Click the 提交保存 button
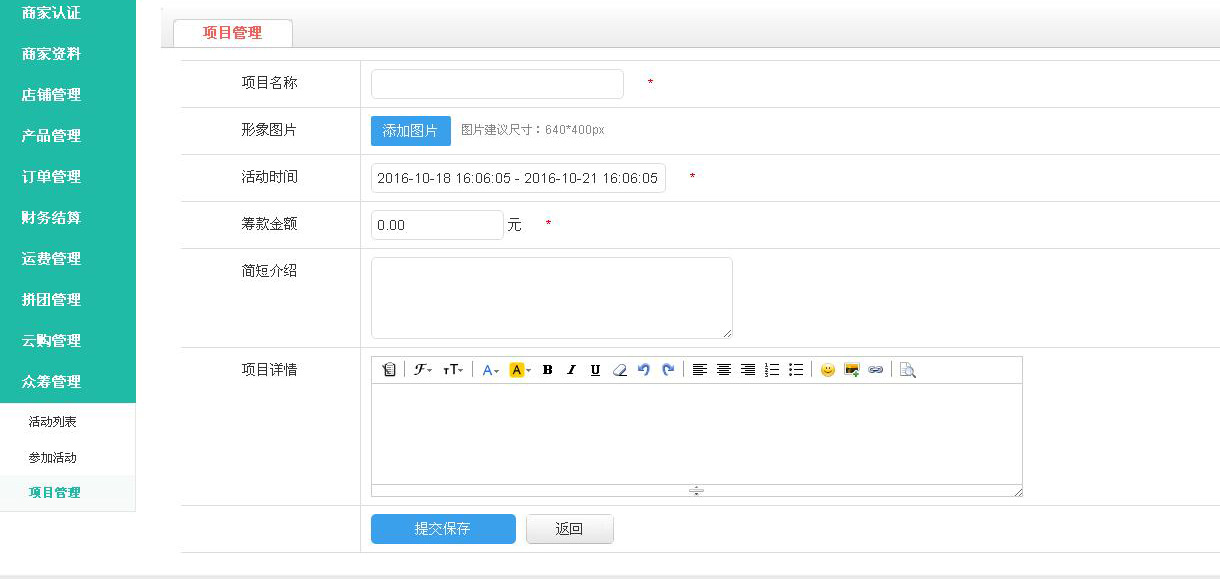 443,529
